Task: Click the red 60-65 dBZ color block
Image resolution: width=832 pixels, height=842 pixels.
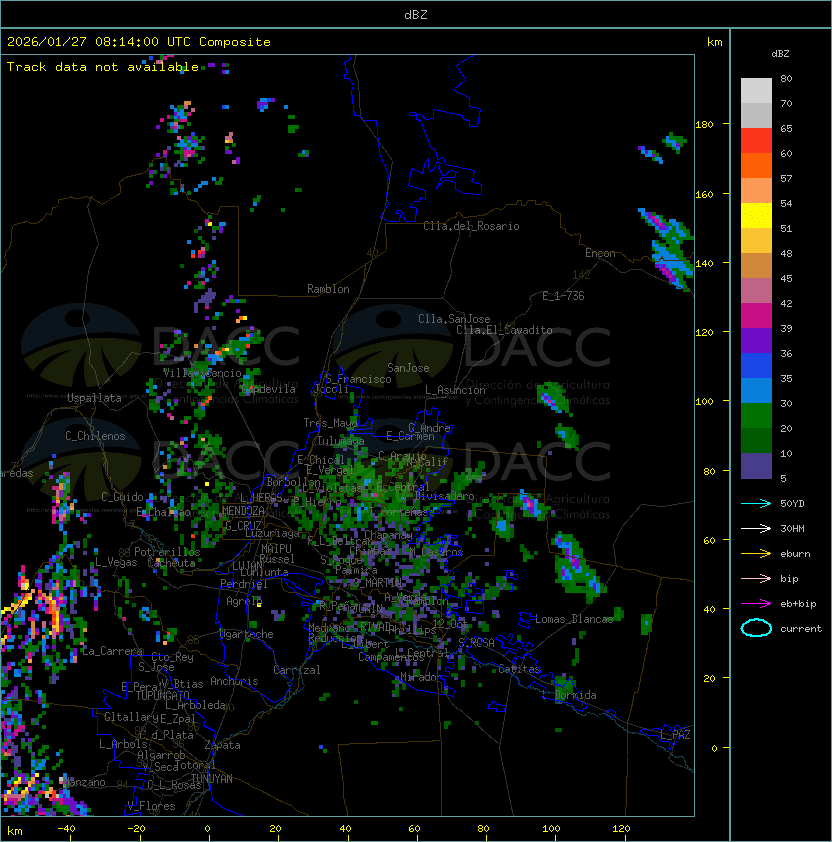Action: [x=756, y=141]
